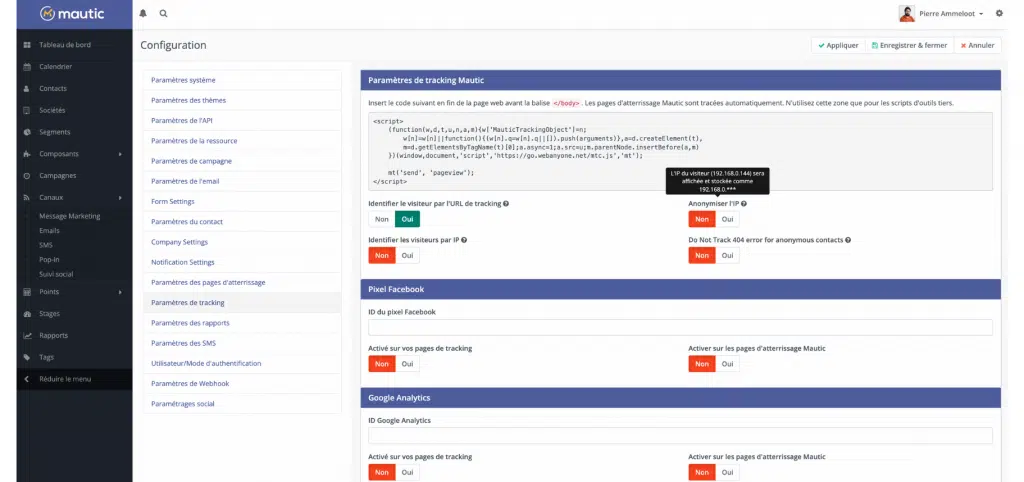The height and width of the screenshot is (482, 1024).
Task: Open Suivi social submenu item
Action: 56,274
